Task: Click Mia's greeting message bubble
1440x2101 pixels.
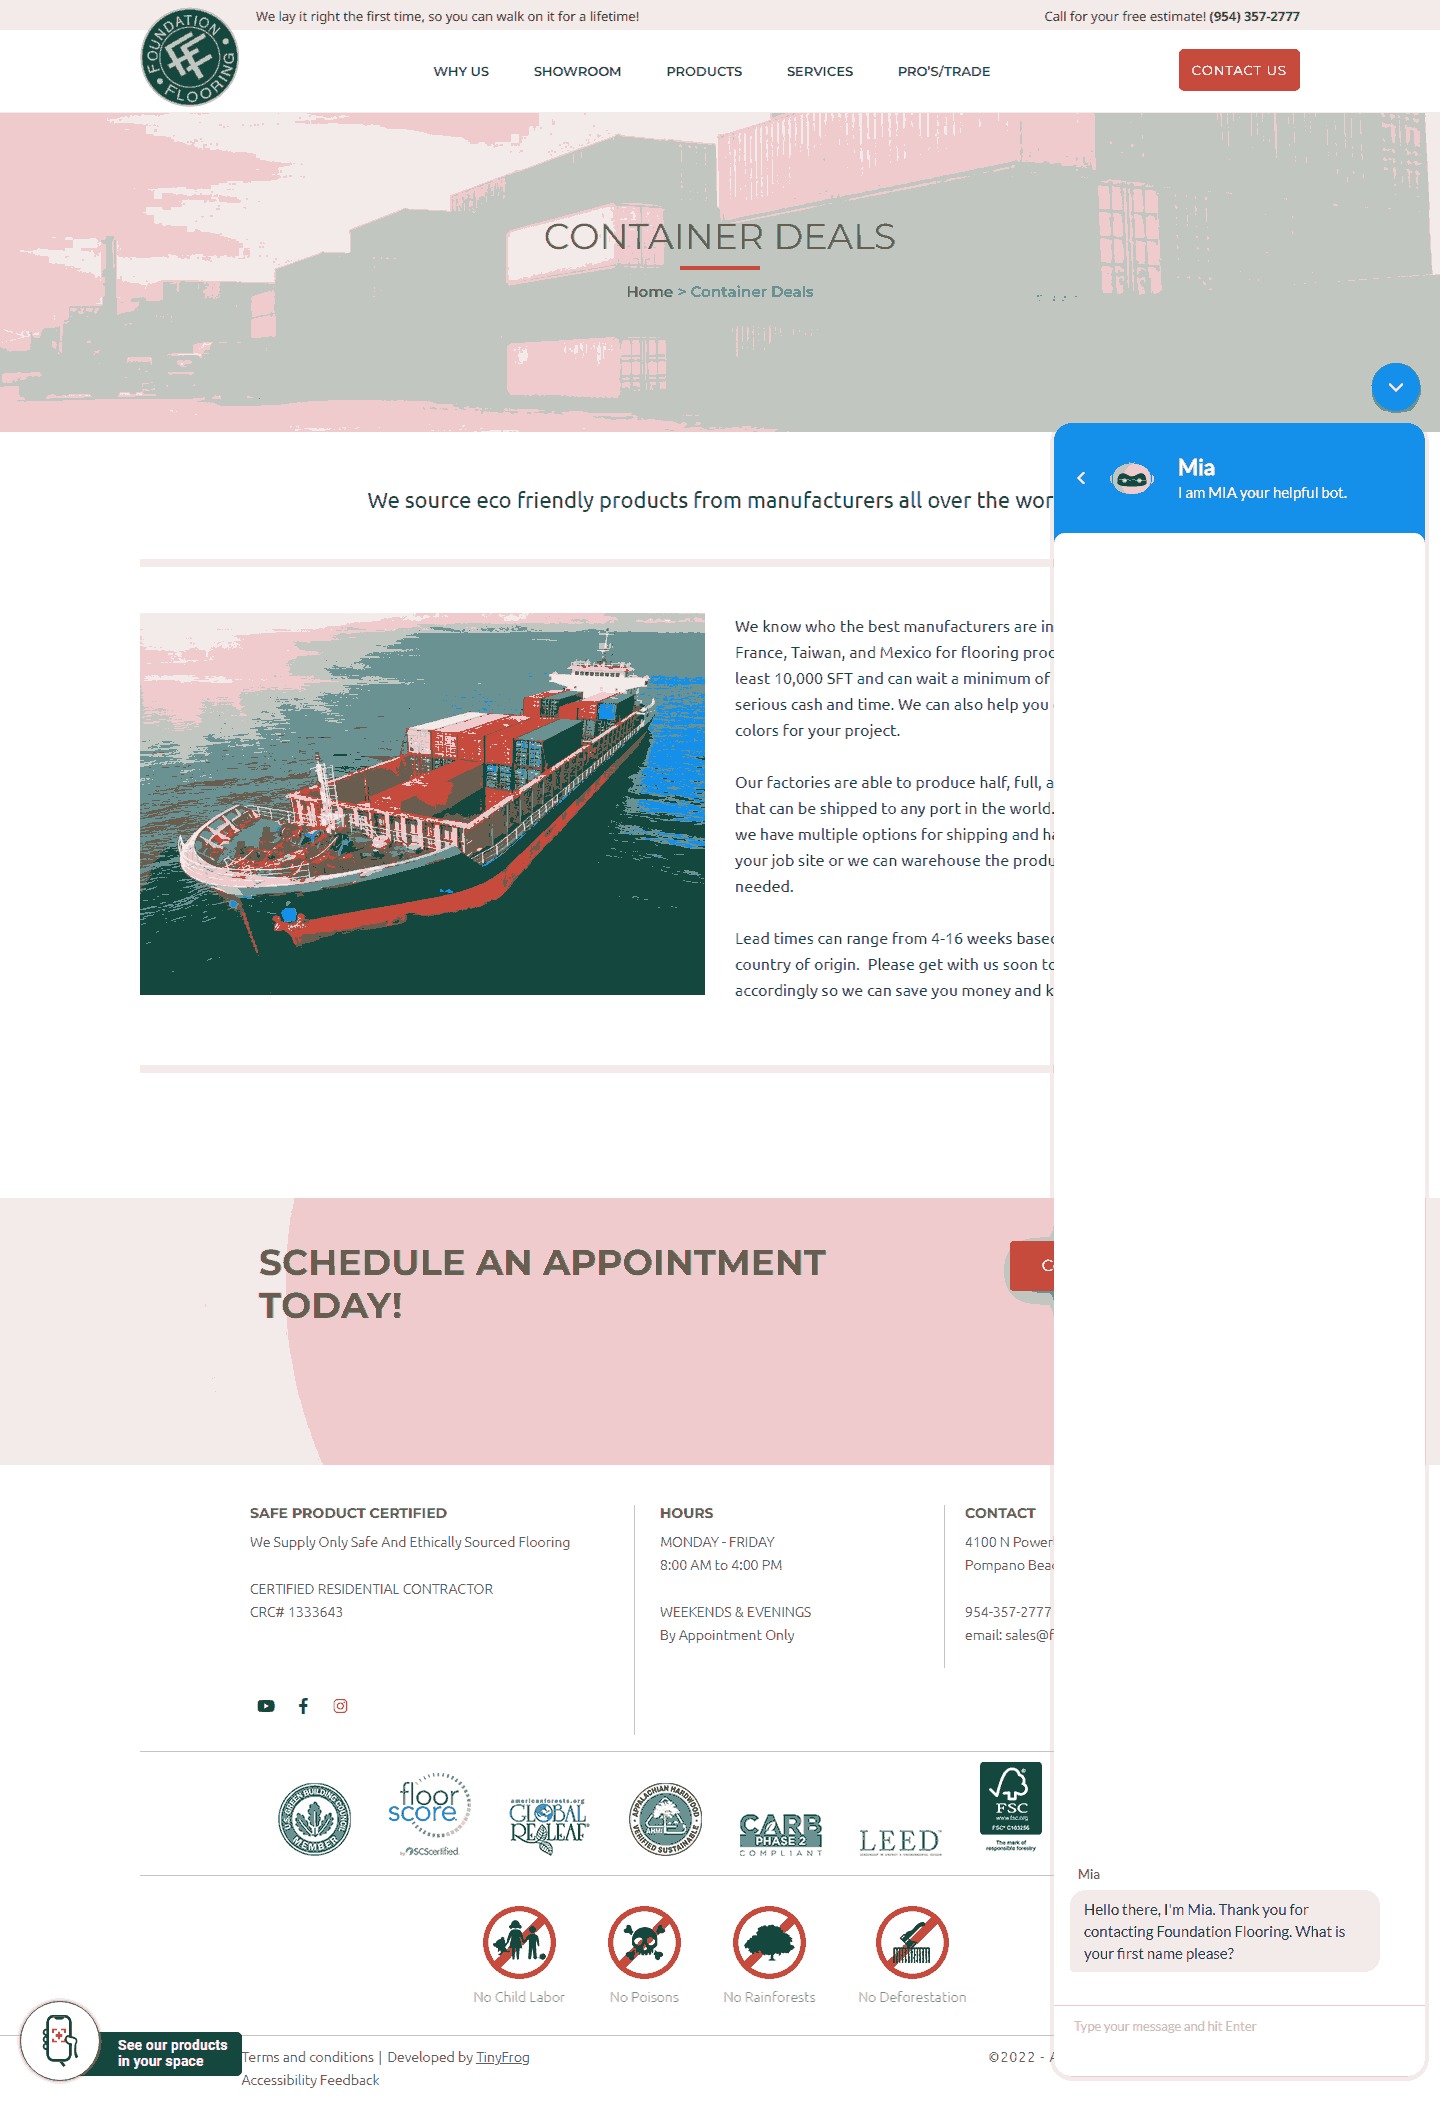Action: click(1224, 1931)
